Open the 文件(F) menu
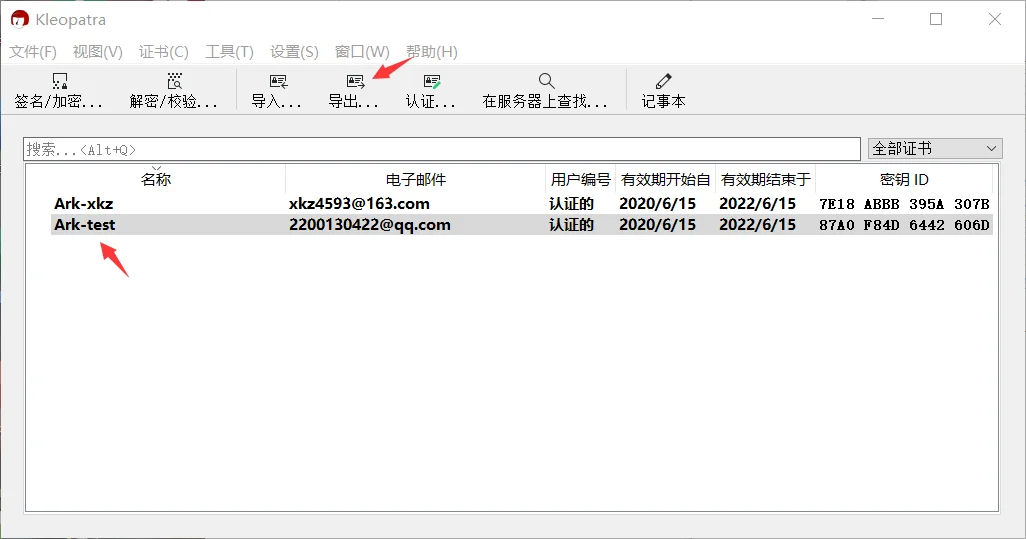The height and width of the screenshot is (539, 1026). (33, 52)
